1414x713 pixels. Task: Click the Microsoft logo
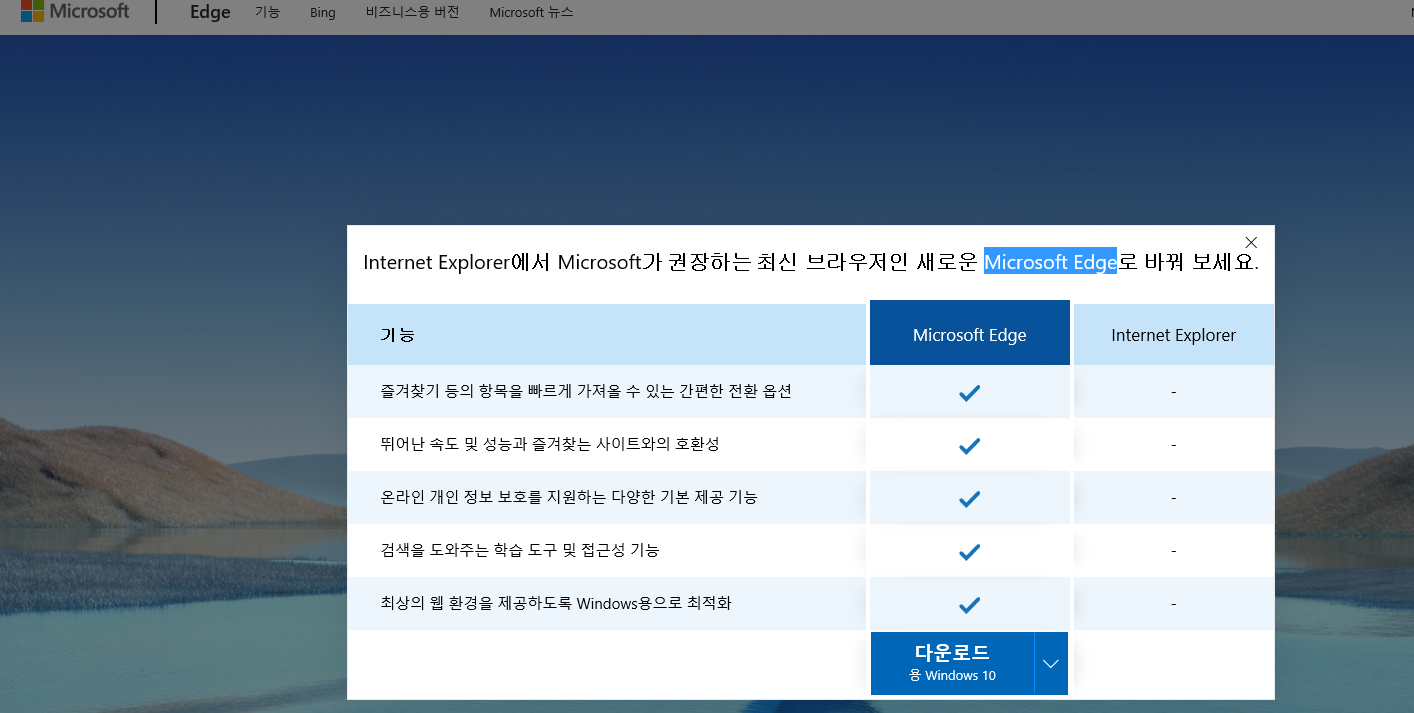click(75, 12)
